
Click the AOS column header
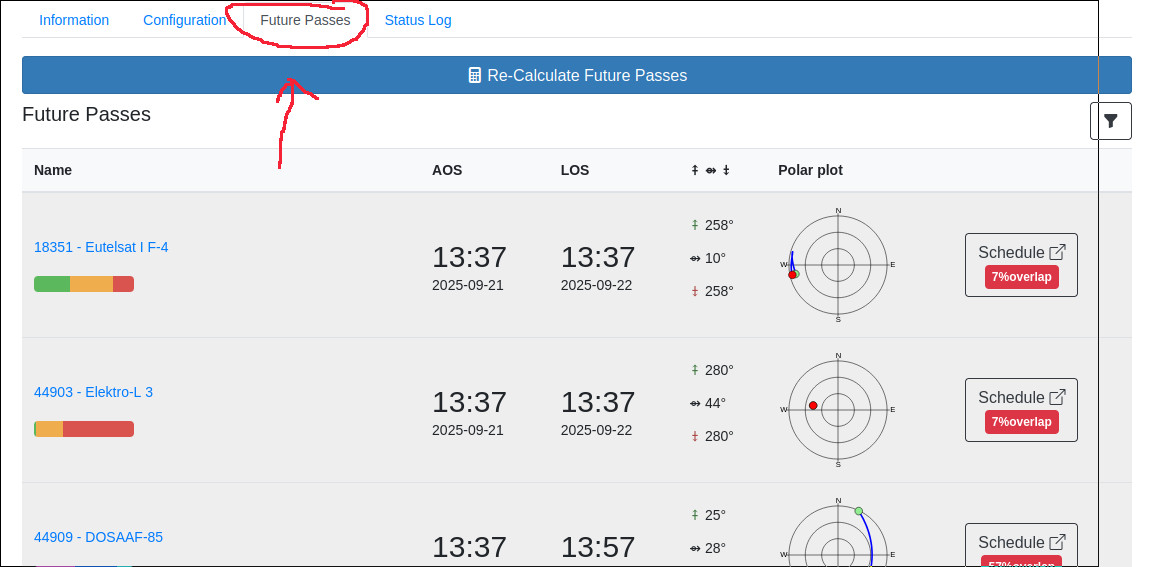[447, 170]
